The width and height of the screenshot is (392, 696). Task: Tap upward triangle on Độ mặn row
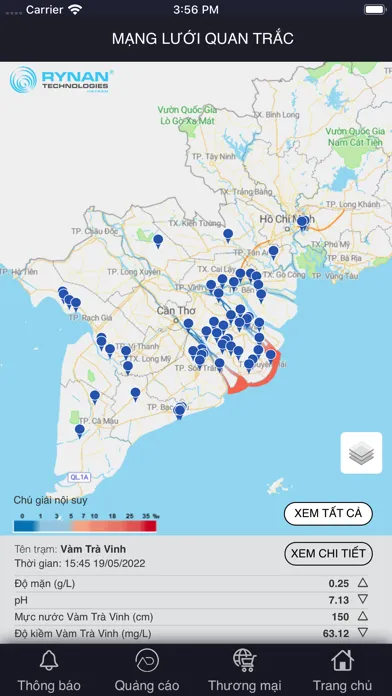pos(363,582)
